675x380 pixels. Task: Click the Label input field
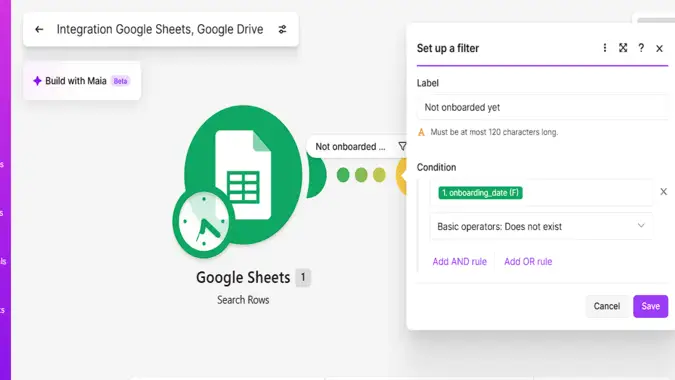click(x=542, y=107)
